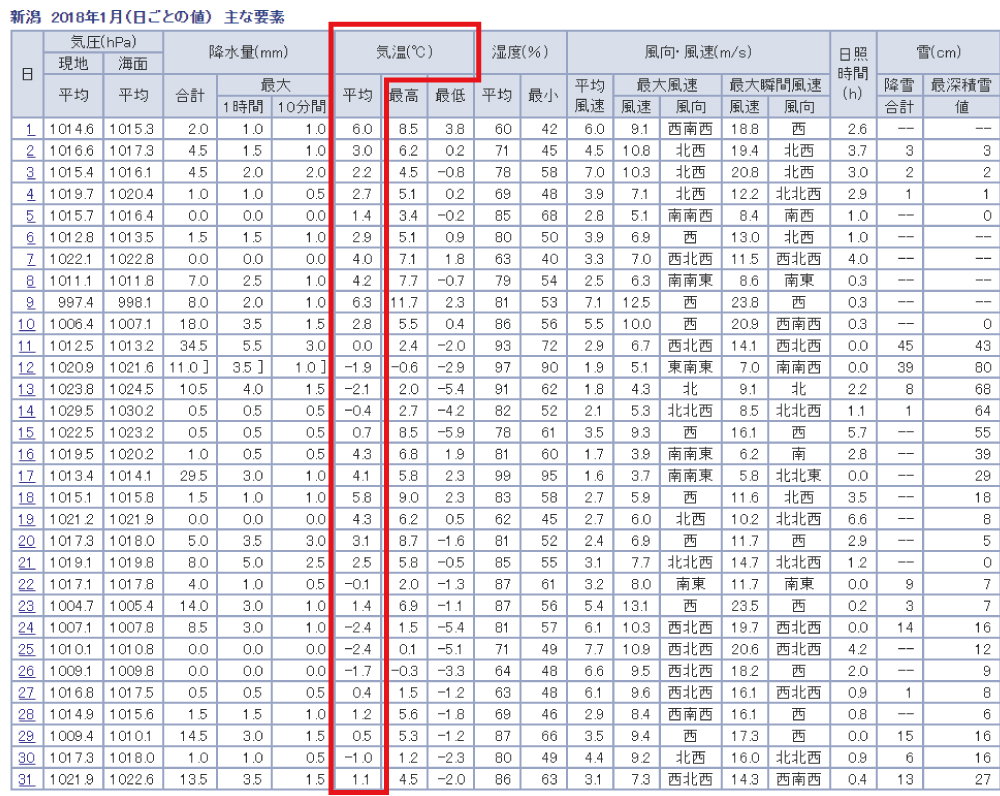
Task: Click the 日照時間(h) header cell
Action: click(x=850, y=73)
